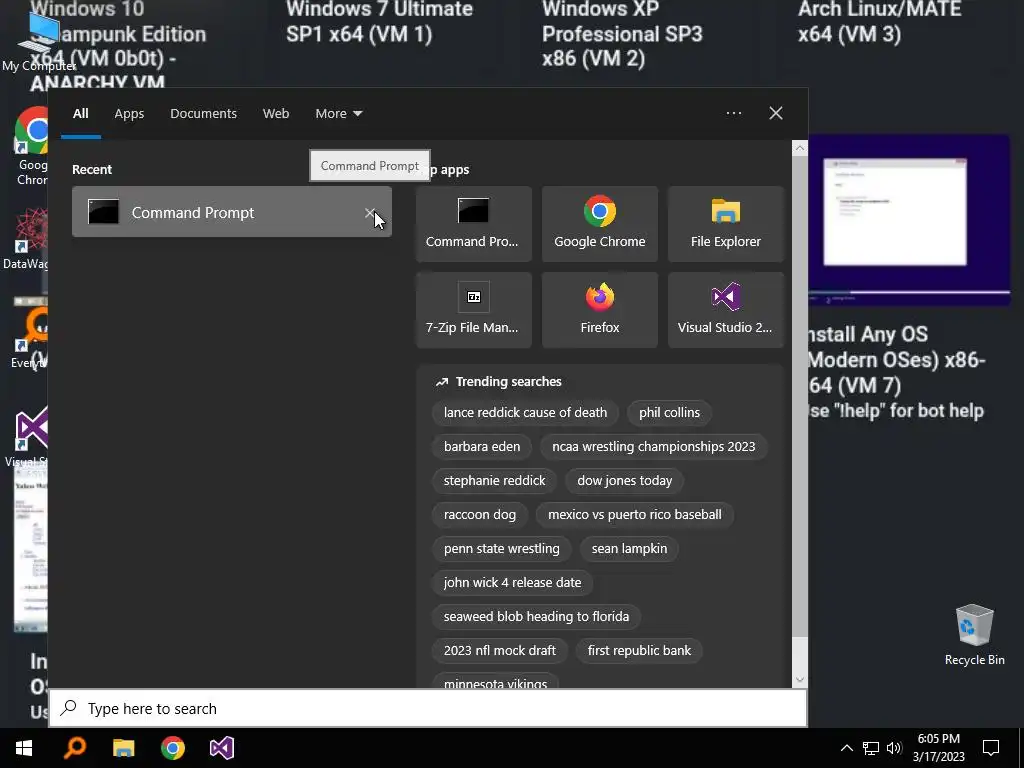This screenshot has width=1024, height=768.
Task: Launch Command Prompt tile in top apps
Action: click(473, 224)
